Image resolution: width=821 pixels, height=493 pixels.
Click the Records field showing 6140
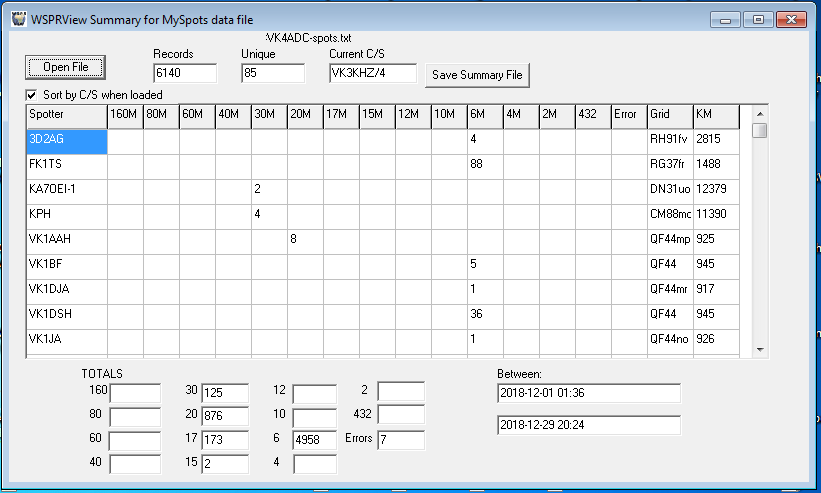(185, 73)
